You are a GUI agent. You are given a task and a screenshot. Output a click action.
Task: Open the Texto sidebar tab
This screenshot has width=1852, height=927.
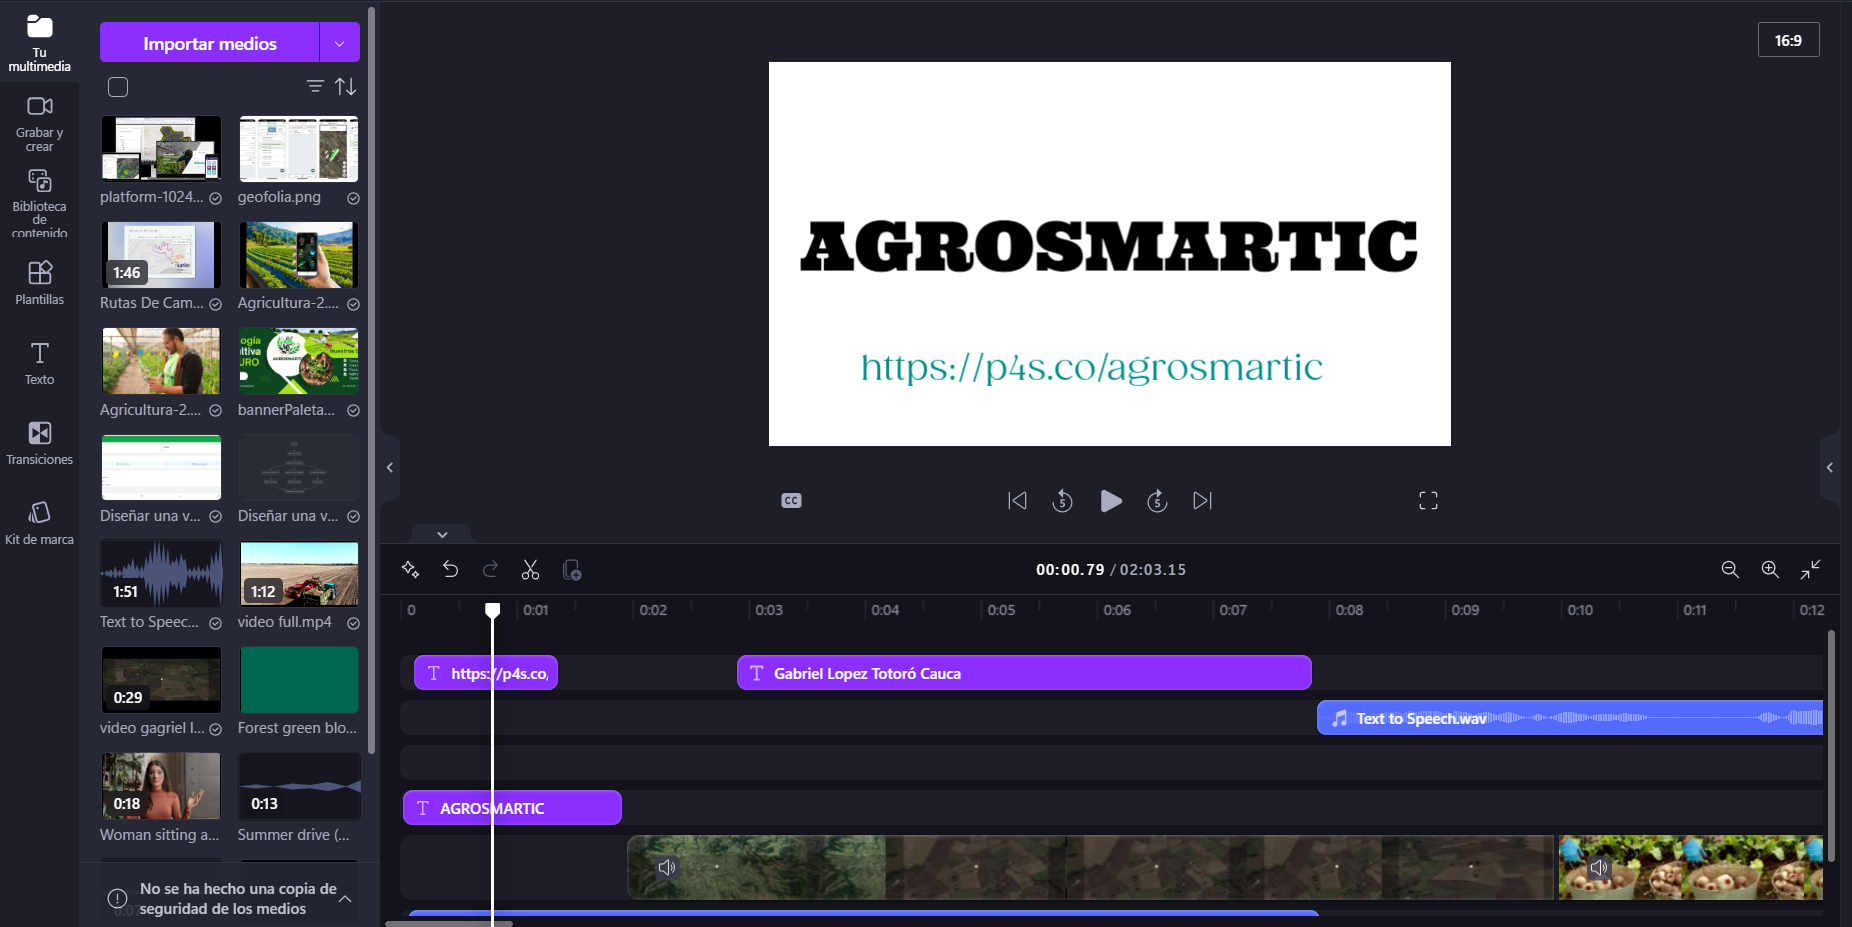click(x=39, y=363)
